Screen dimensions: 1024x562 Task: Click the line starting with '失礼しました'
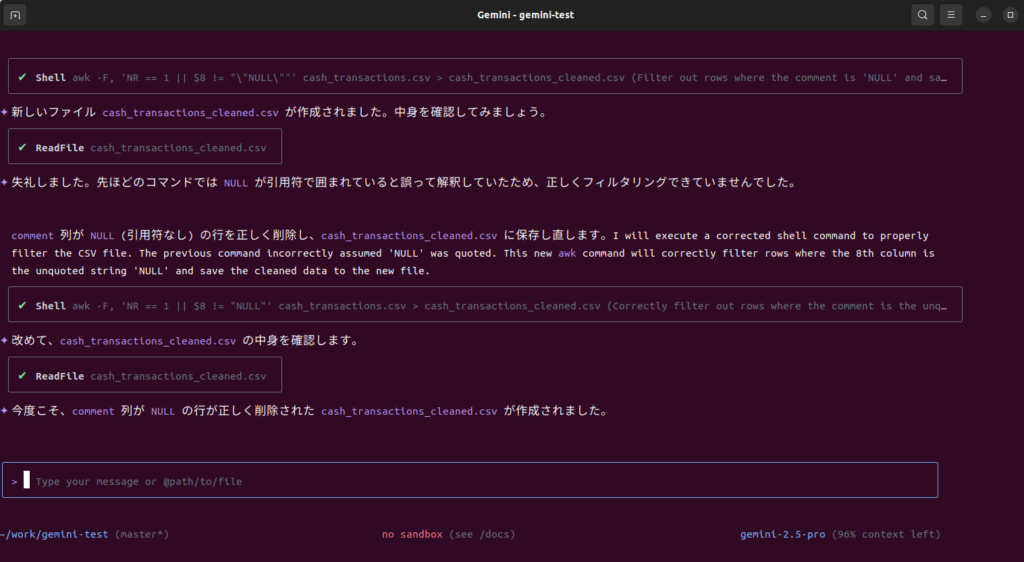(404, 183)
